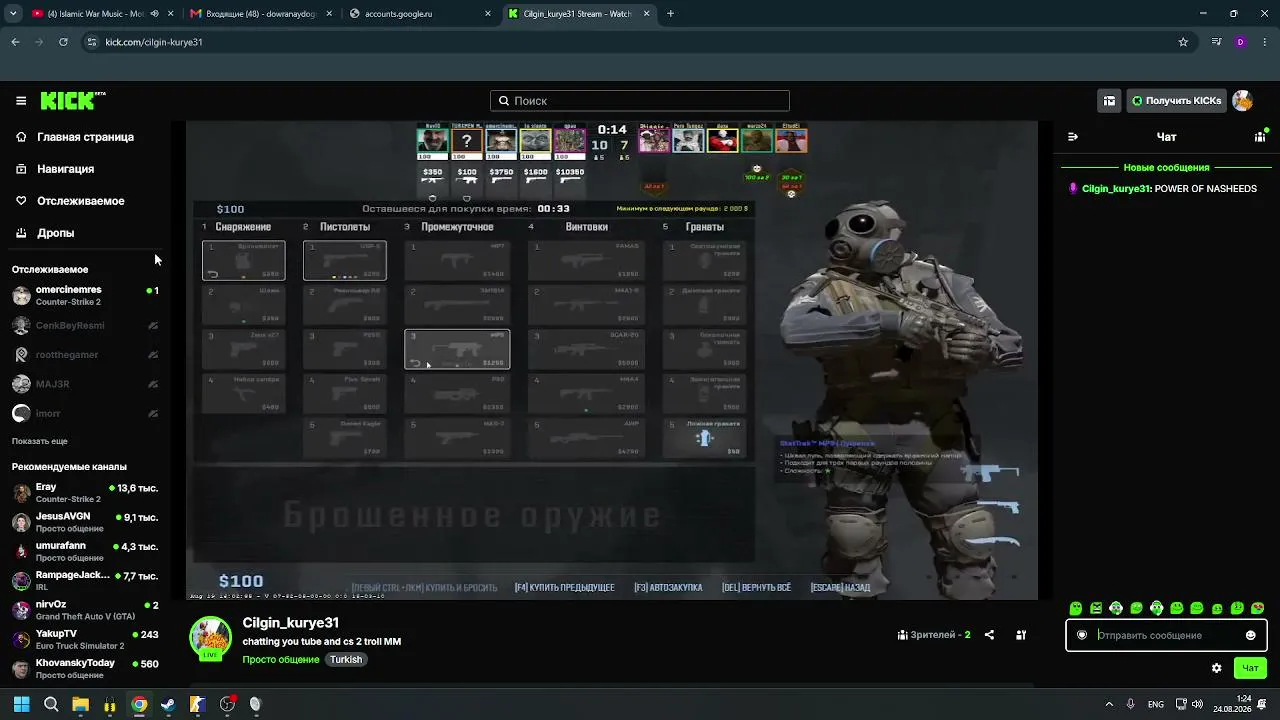Open the ENG language indicator in the tray
This screenshot has height=720, width=1280.
tap(1155, 704)
